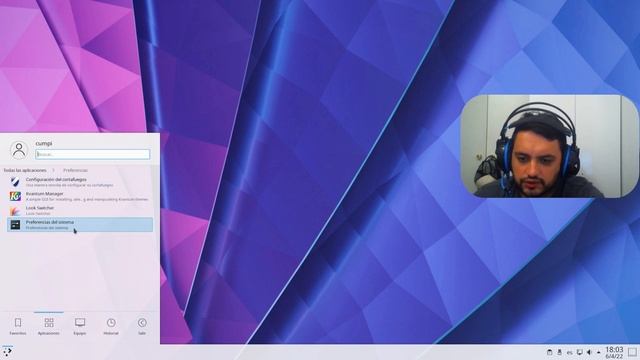
Task: Switch to the Favoritos tab
Action: (18, 327)
